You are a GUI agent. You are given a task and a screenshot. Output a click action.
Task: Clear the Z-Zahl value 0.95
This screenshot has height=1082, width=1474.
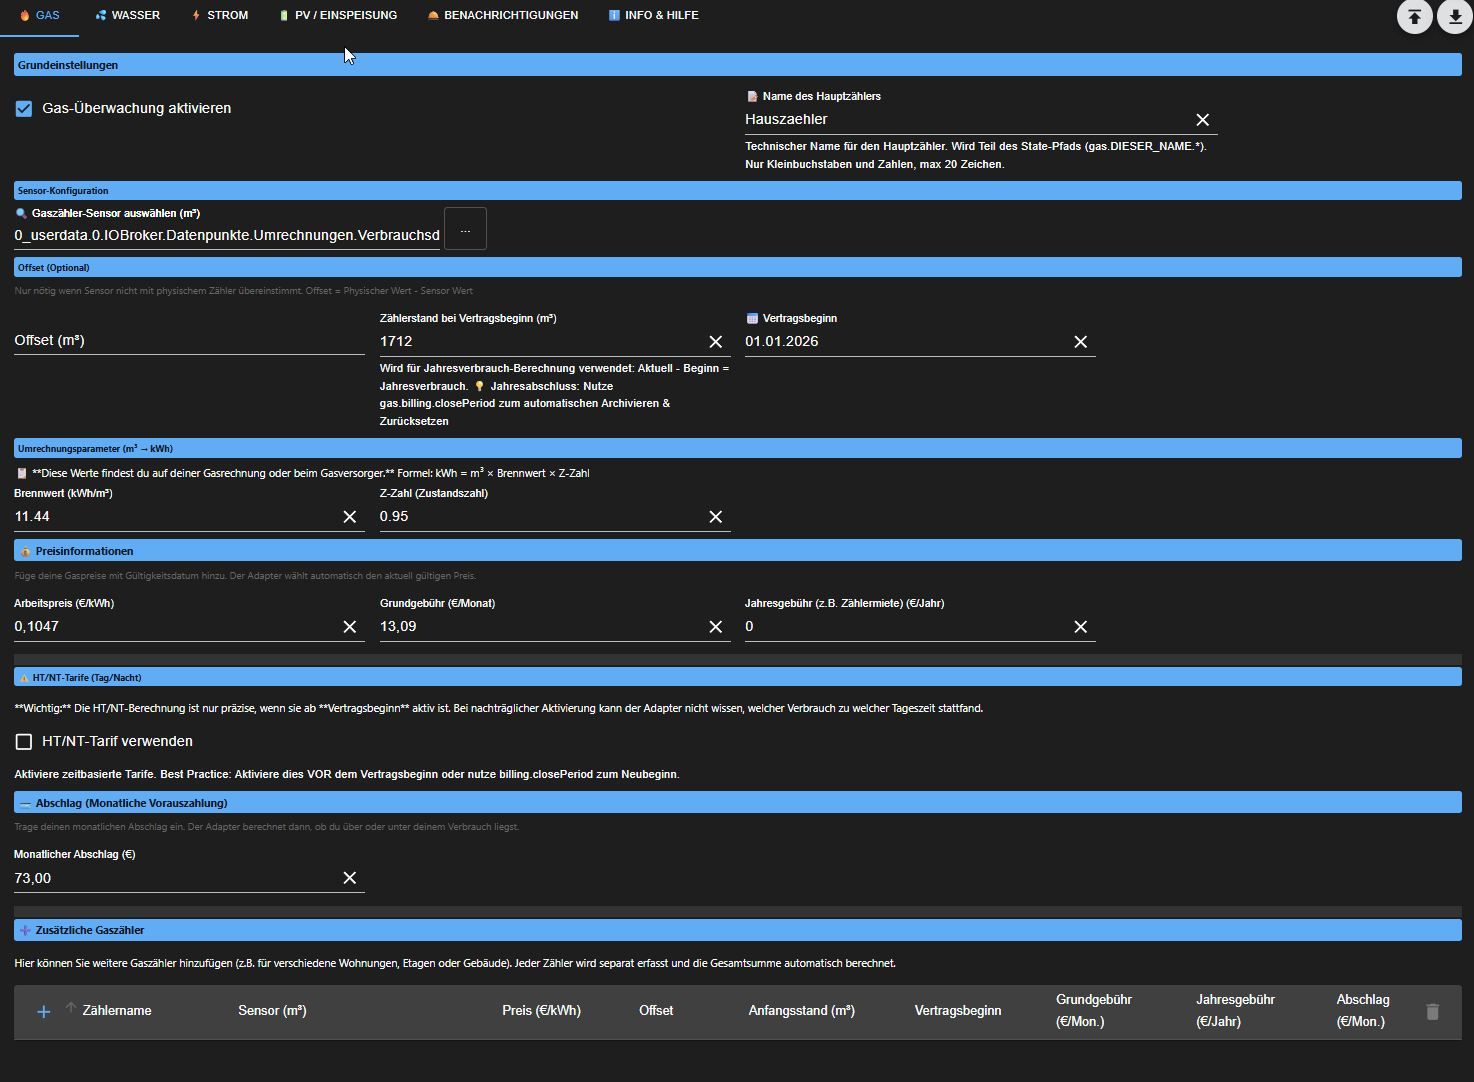click(x=715, y=517)
